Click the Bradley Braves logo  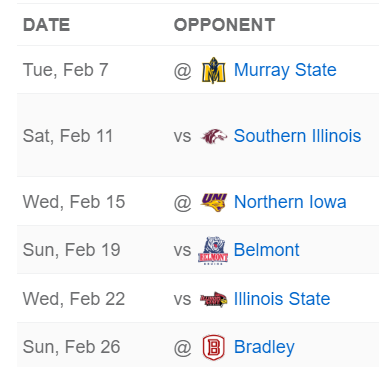coord(214,348)
